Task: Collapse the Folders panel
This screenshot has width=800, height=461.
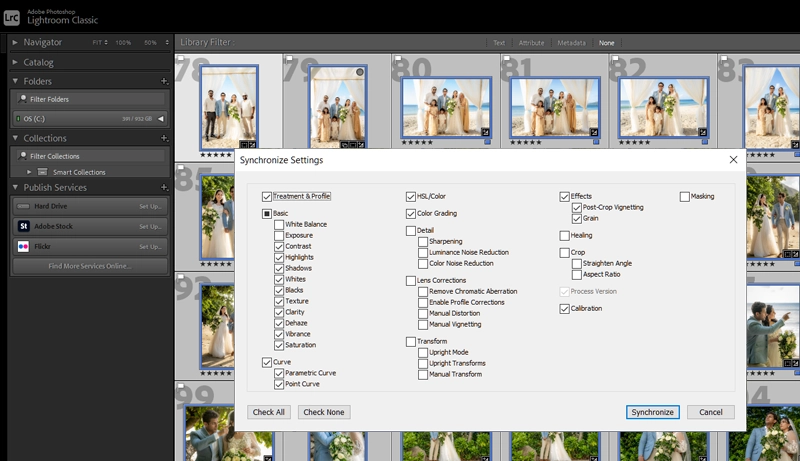Action: tap(15, 81)
